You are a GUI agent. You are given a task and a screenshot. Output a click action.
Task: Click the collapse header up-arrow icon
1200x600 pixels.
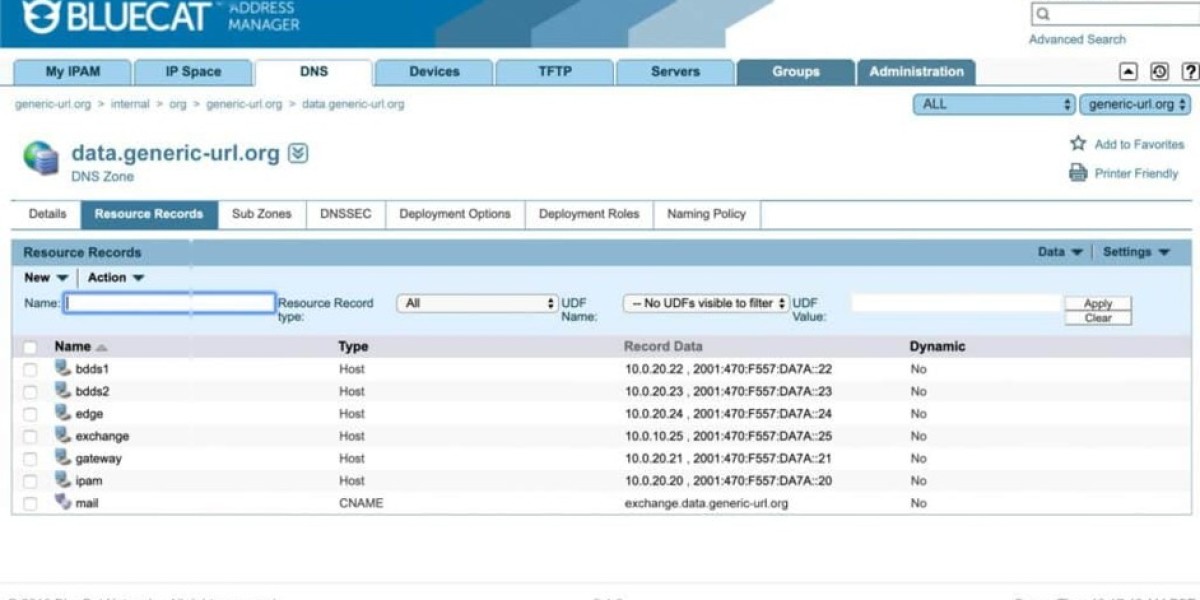pos(1128,72)
